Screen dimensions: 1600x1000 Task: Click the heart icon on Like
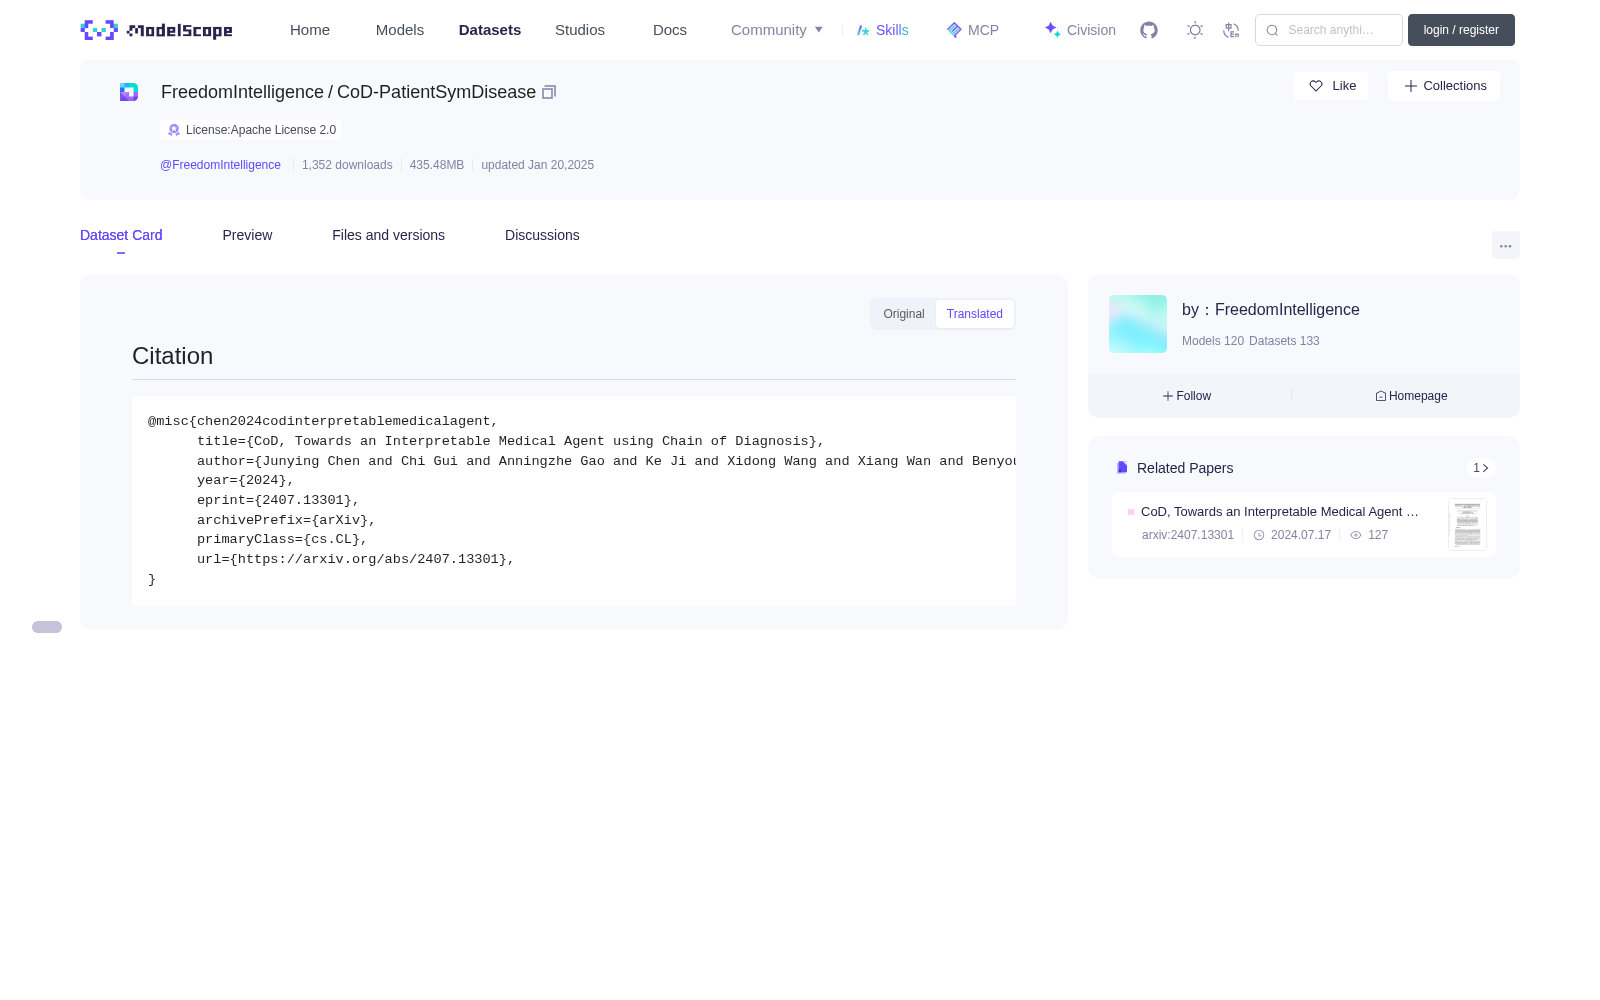[1316, 86]
